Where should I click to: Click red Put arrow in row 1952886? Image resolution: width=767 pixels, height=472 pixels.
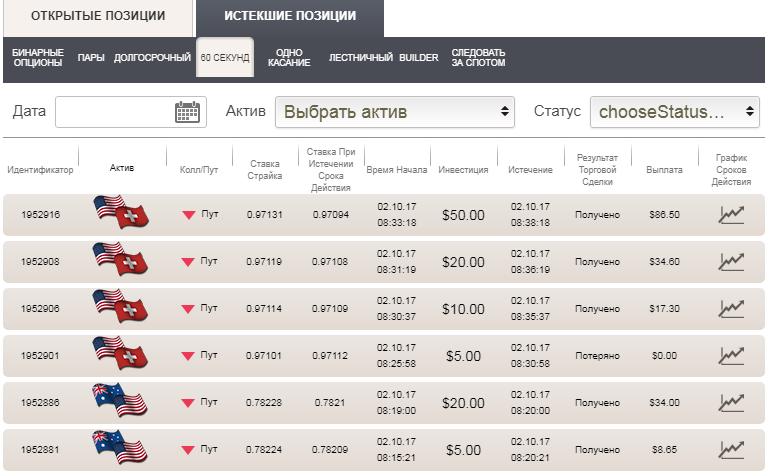click(188, 403)
